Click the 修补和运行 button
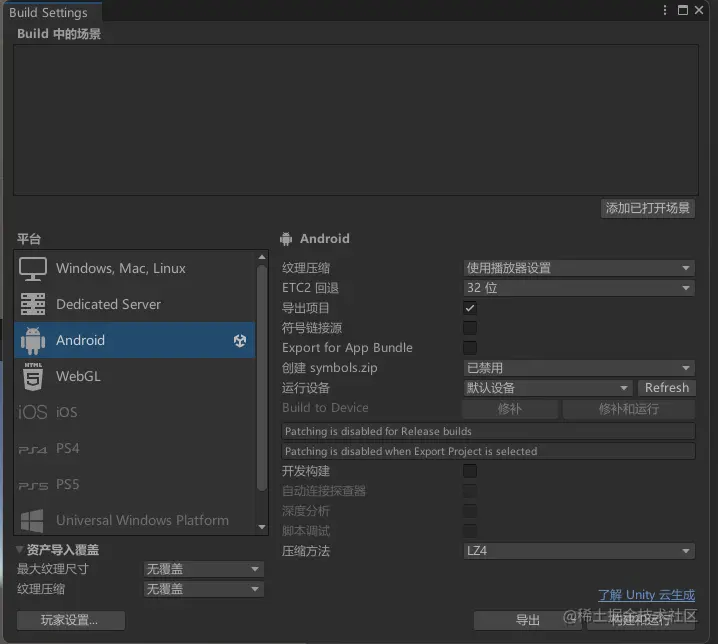This screenshot has height=644, width=718. point(629,409)
